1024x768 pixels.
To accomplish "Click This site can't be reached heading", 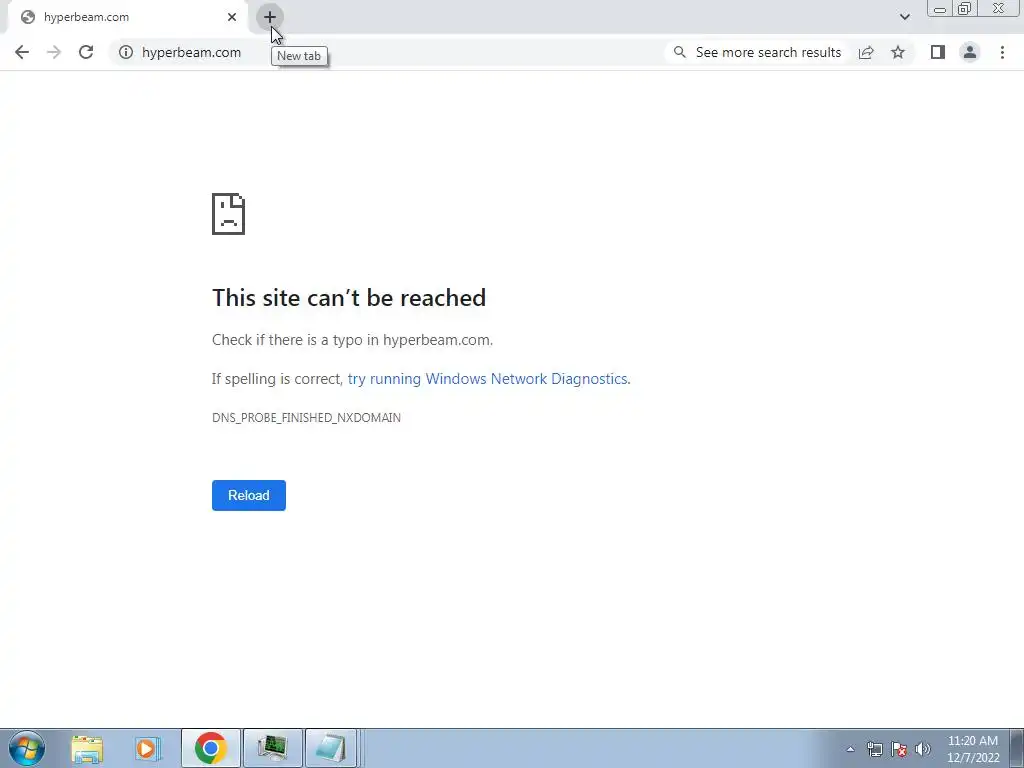I will tap(349, 298).
